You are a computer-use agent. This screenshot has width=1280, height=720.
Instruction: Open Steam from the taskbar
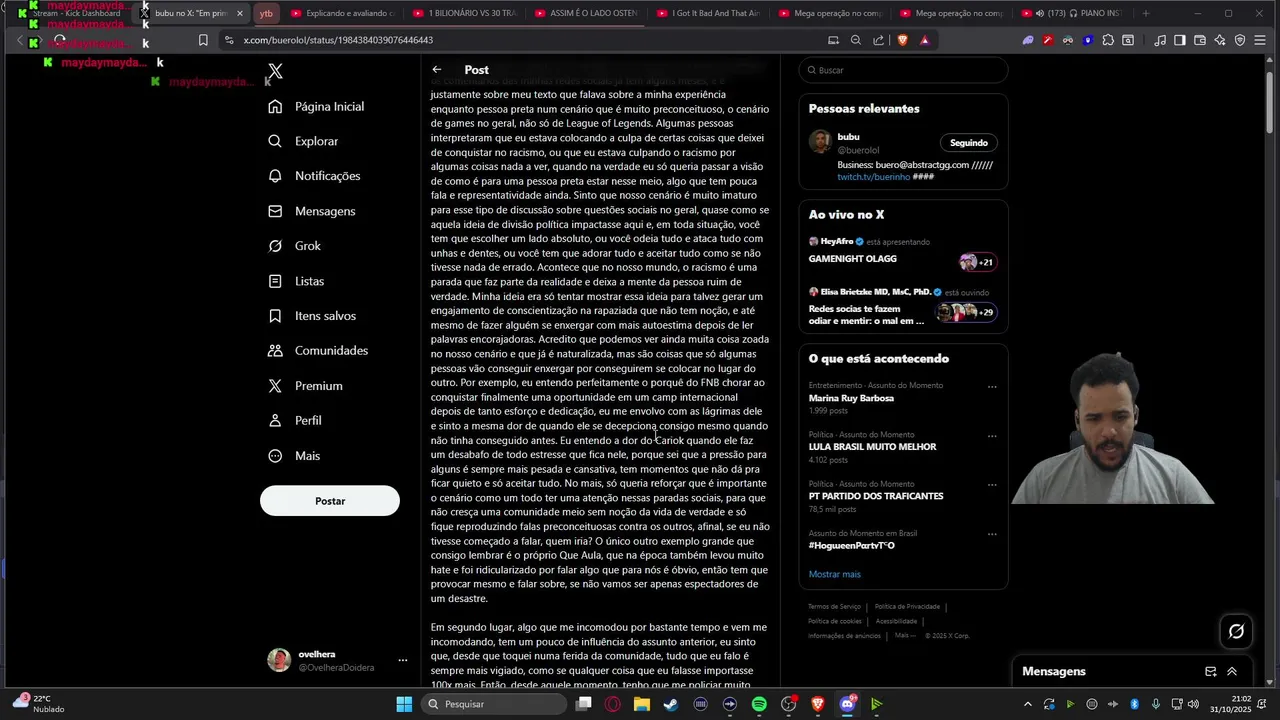[670, 704]
